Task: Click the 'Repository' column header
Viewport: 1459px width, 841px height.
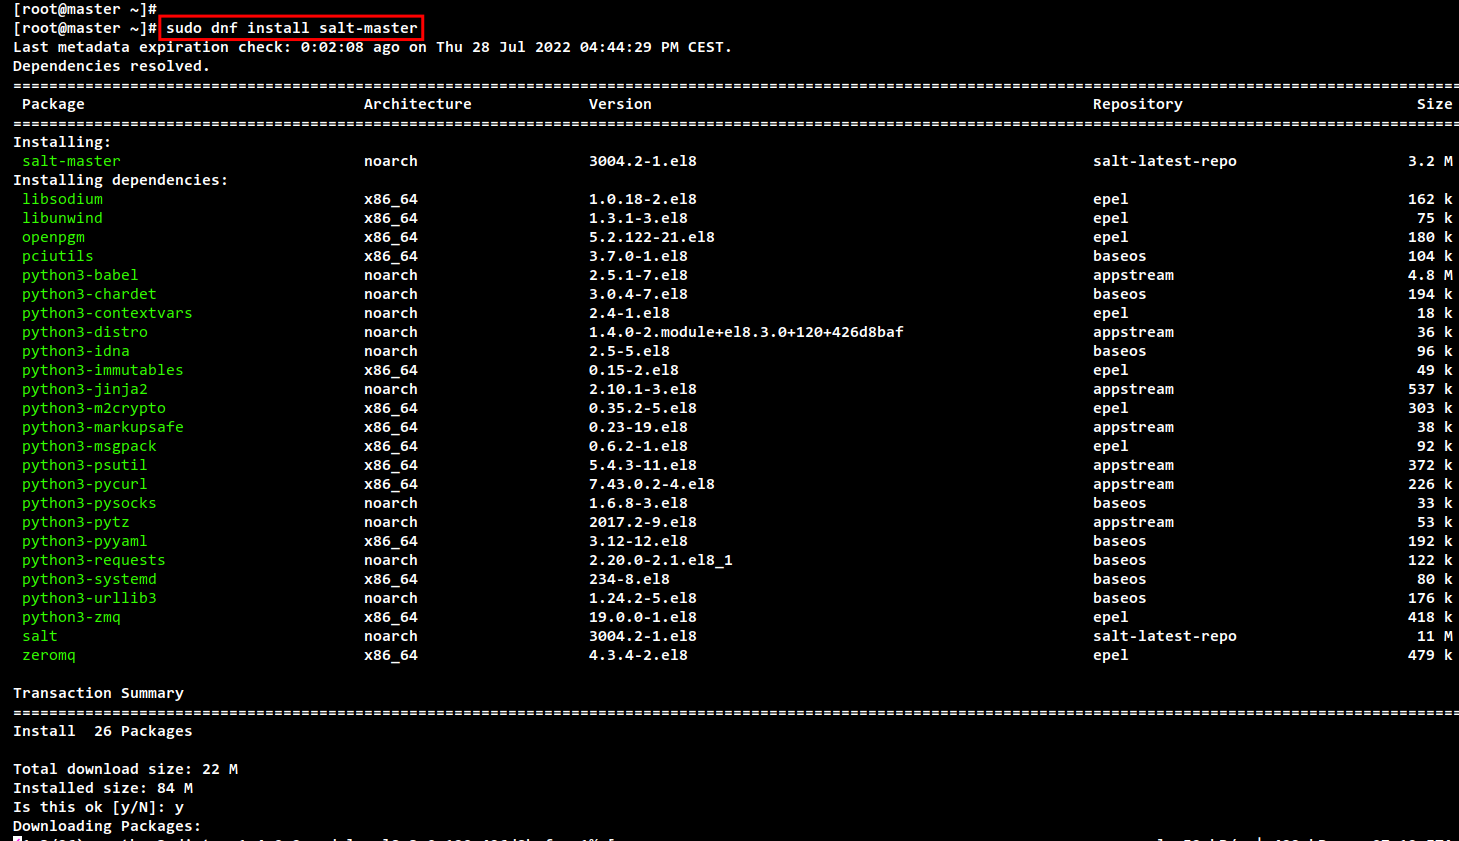Action: [x=1138, y=104]
